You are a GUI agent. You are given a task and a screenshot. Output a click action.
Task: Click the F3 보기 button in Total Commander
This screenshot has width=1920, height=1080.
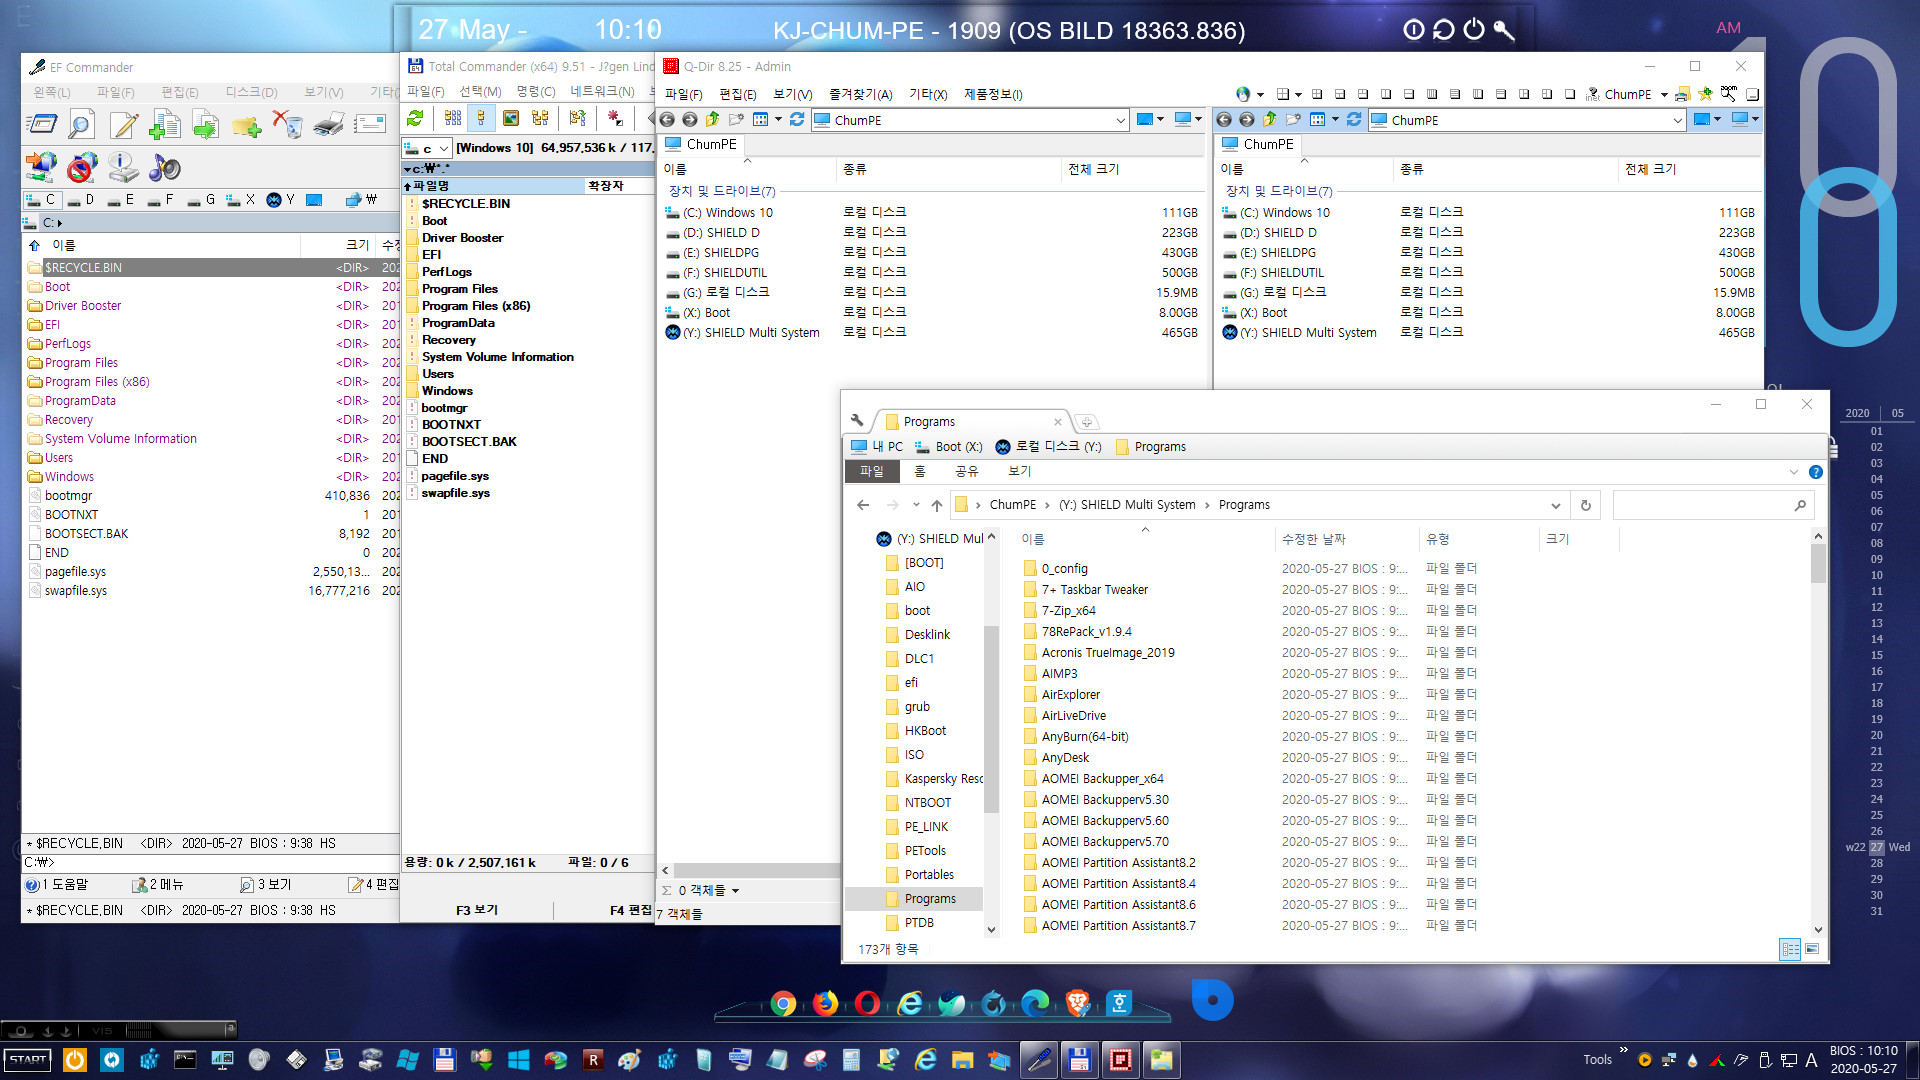click(x=477, y=910)
